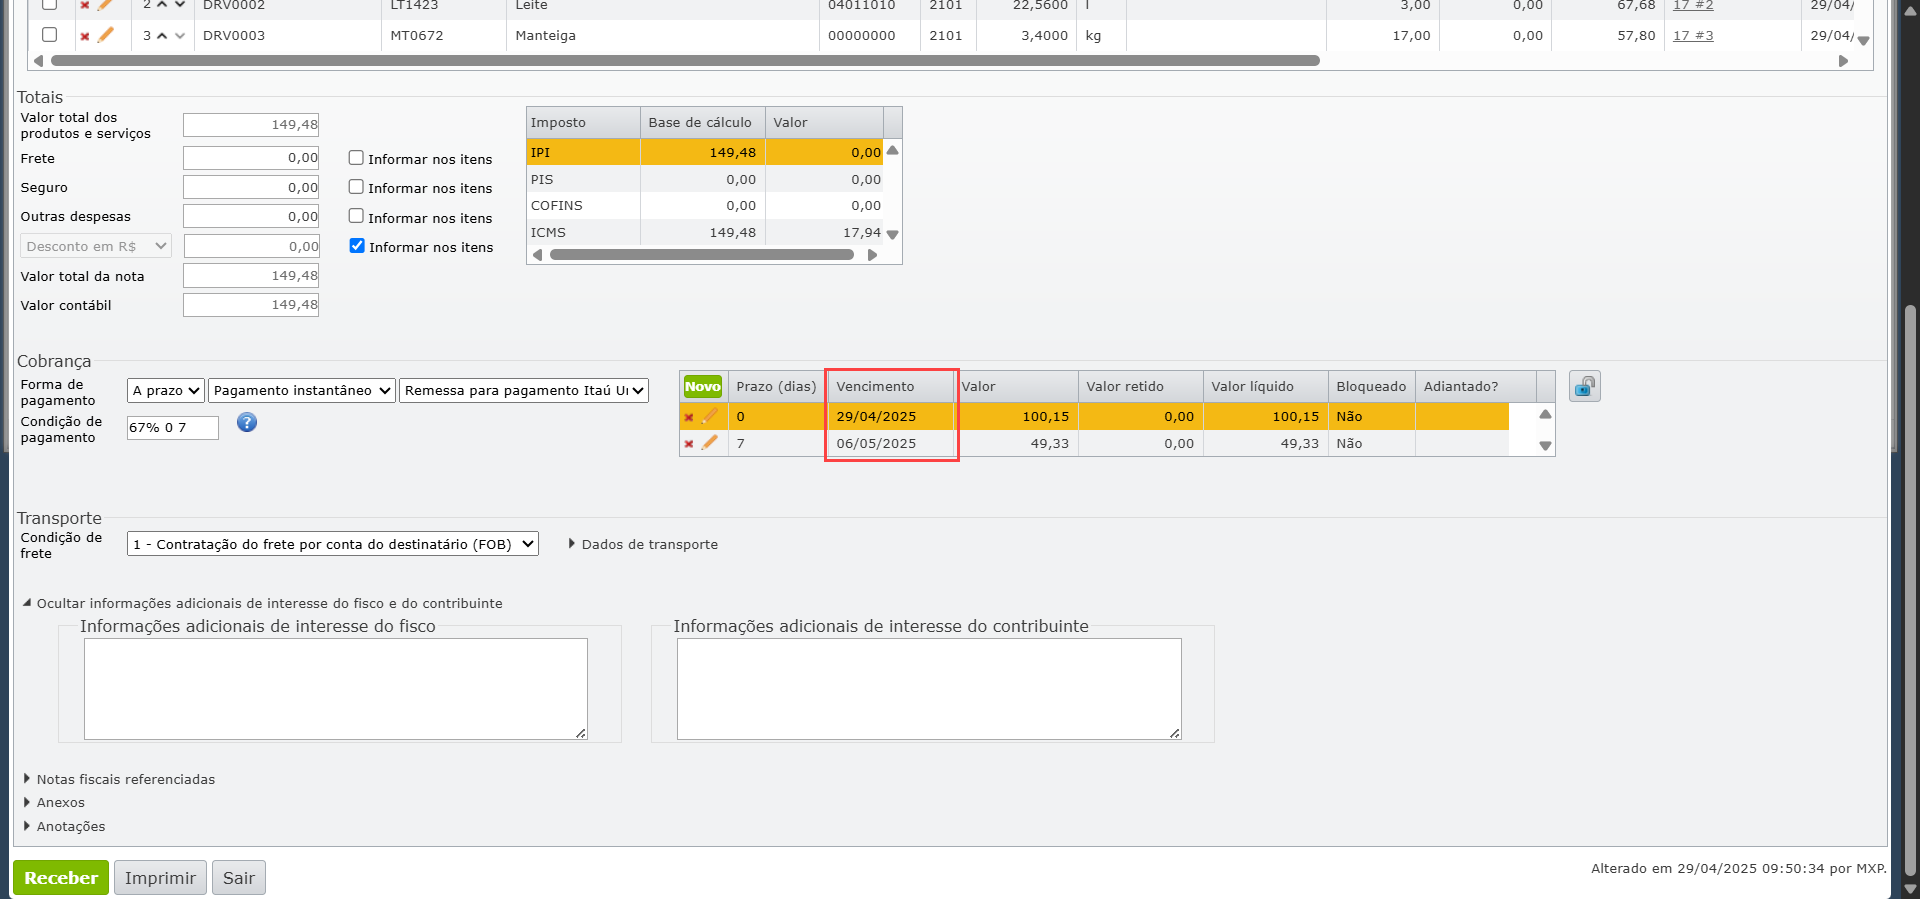
Task: Collapse additional fisco and contribuinte information
Action: [263, 604]
